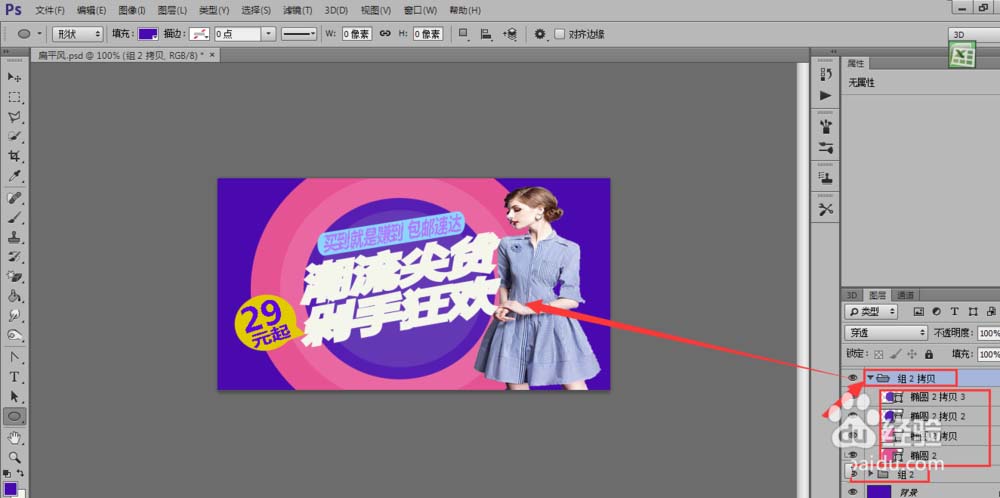This screenshot has height=498, width=1000.
Task: Open path alignment options
Action: [x=486, y=34]
